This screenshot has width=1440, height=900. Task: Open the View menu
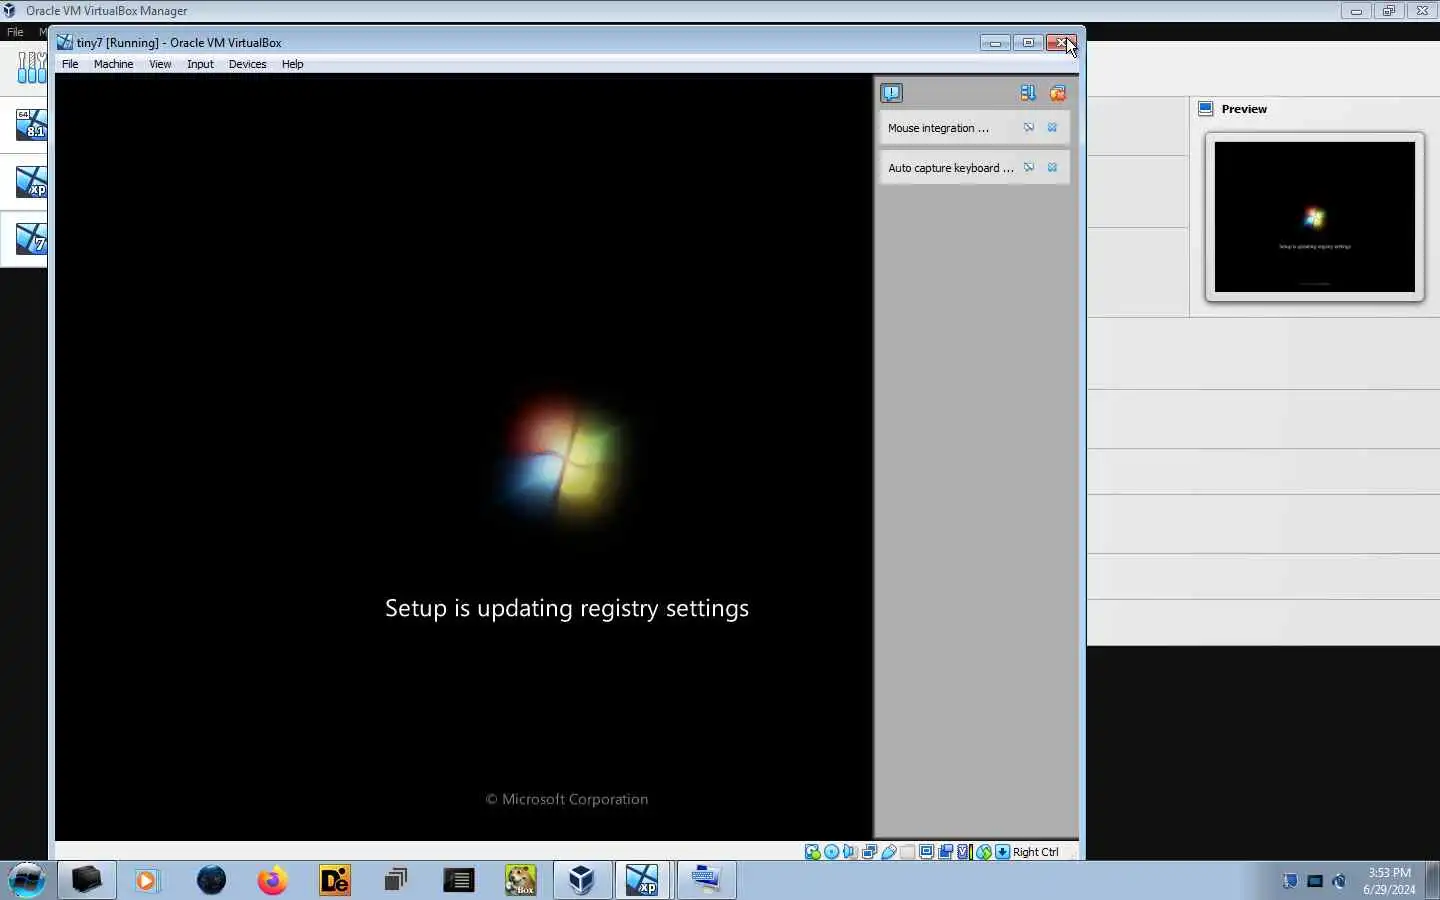(x=160, y=64)
